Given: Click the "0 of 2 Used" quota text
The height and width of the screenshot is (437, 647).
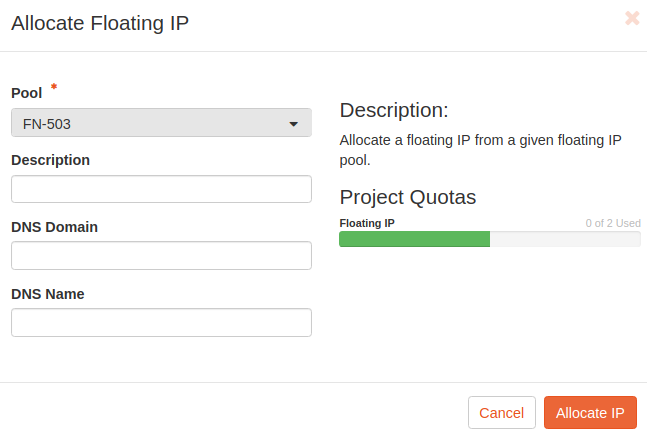Looking at the screenshot, I should pyautogui.click(x=613, y=223).
